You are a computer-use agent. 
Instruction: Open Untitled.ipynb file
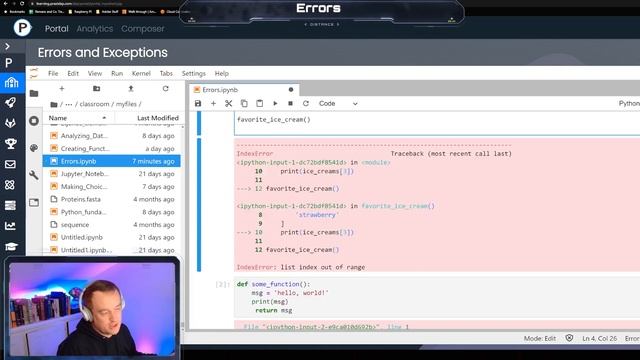pyautogui.click(x=111, y=238)
